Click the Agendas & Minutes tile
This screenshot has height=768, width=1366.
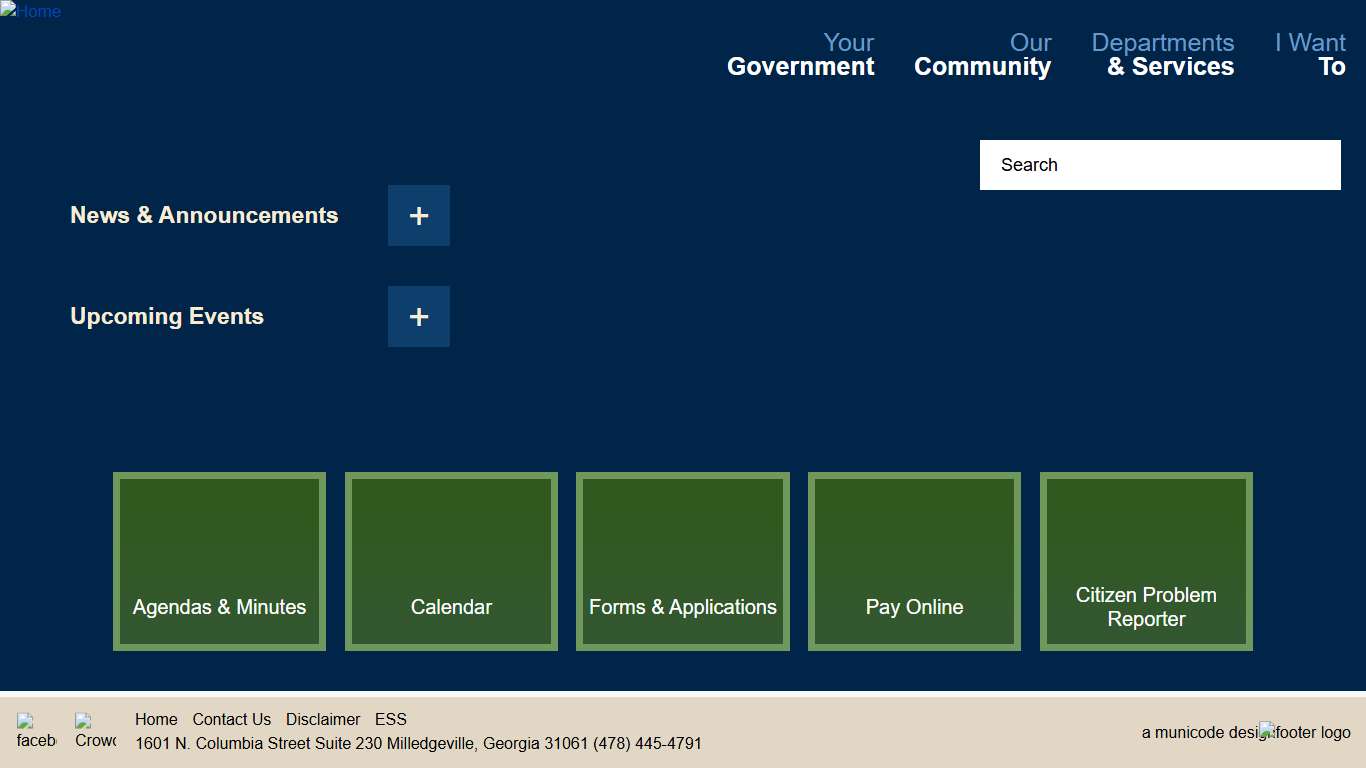[219, 561]
